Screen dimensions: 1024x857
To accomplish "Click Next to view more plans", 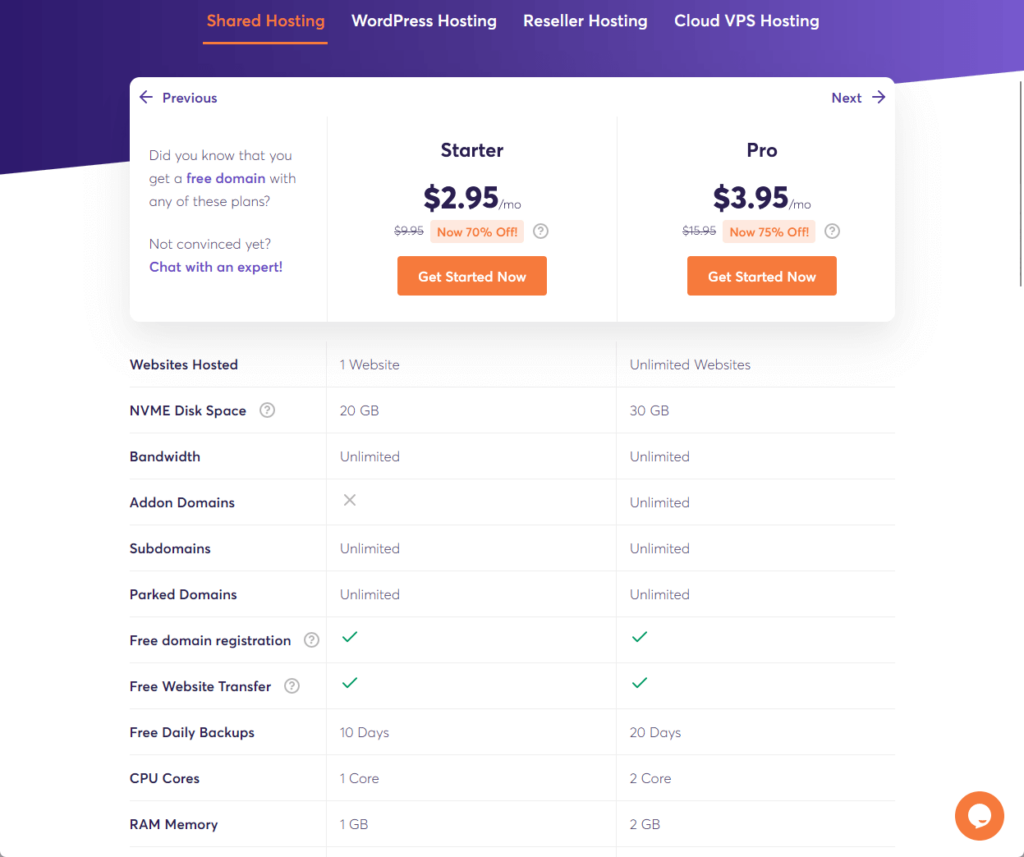I will [x=845, y=97].
